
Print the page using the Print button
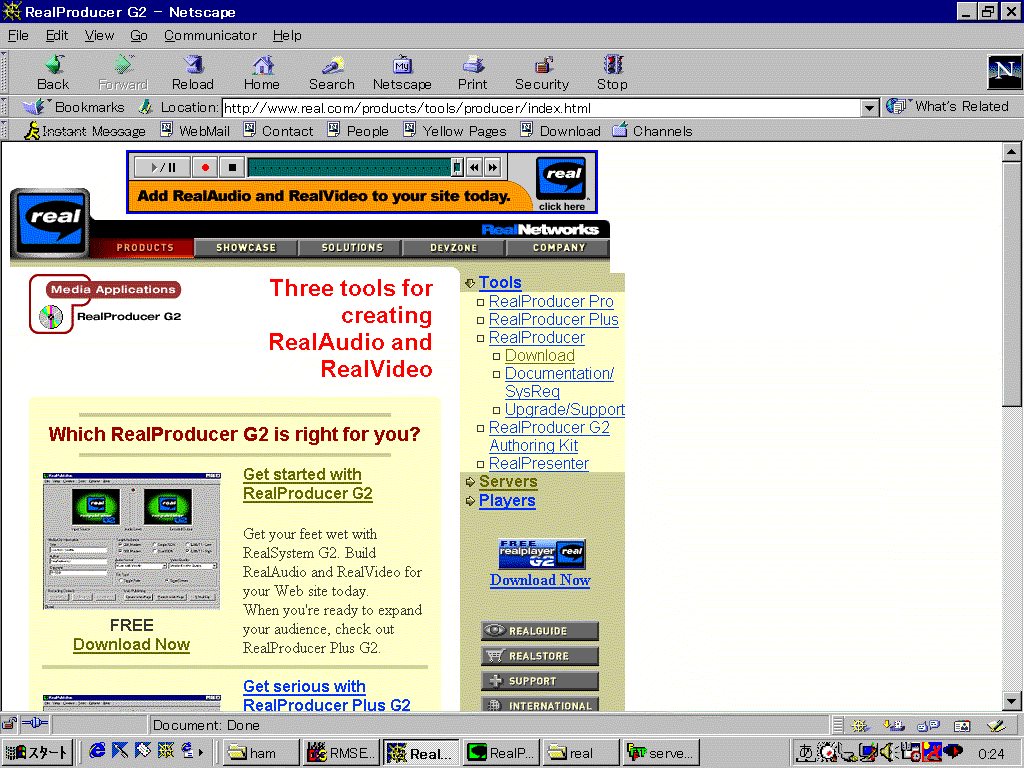click(x=472, y=72)
